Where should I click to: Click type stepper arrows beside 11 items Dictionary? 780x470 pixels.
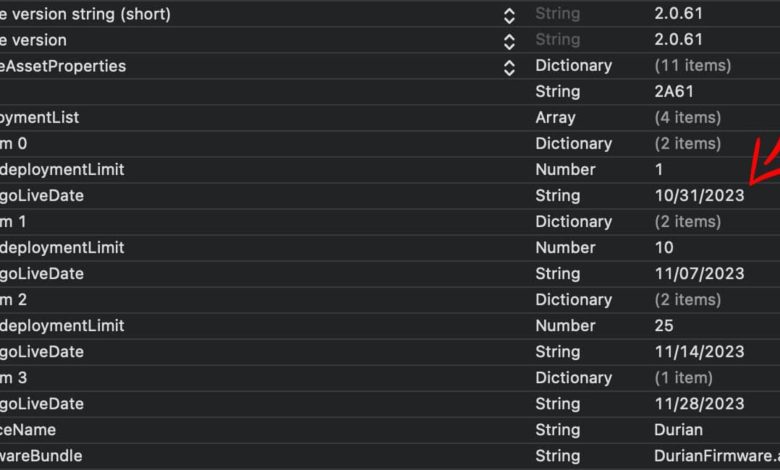(x=509, y=67)
